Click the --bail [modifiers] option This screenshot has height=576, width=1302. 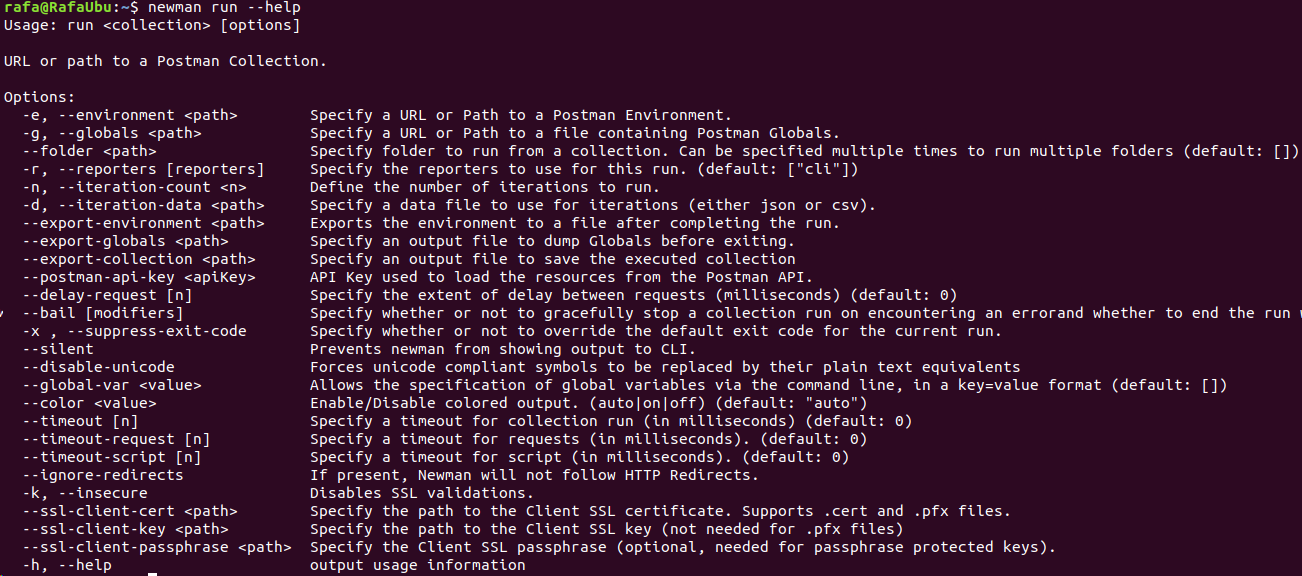pyautogui.click(x=102, y=313)
